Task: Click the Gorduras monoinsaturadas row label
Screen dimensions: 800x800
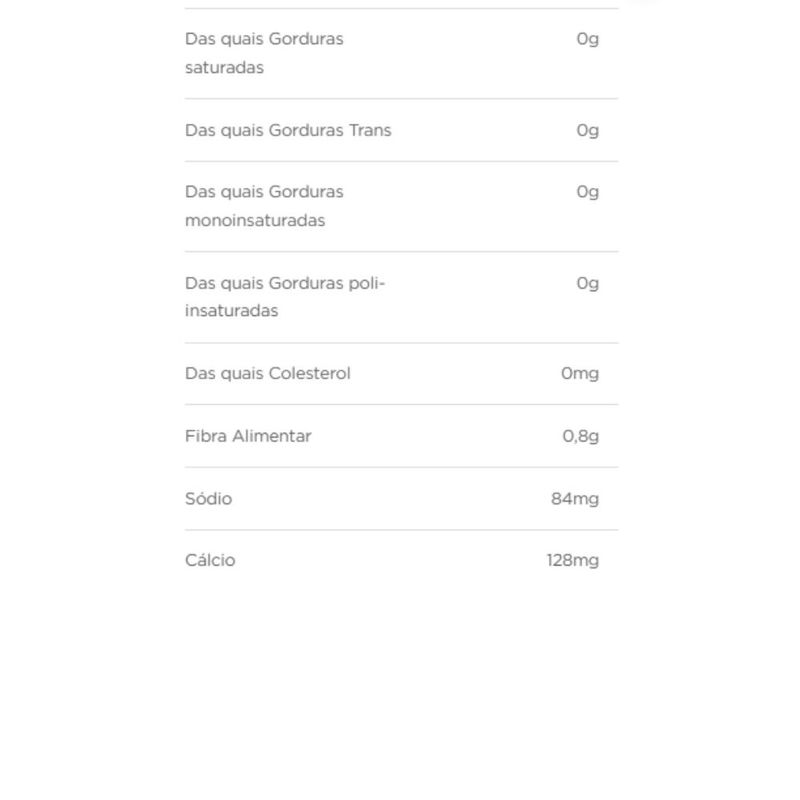Action: coord(264,206)
